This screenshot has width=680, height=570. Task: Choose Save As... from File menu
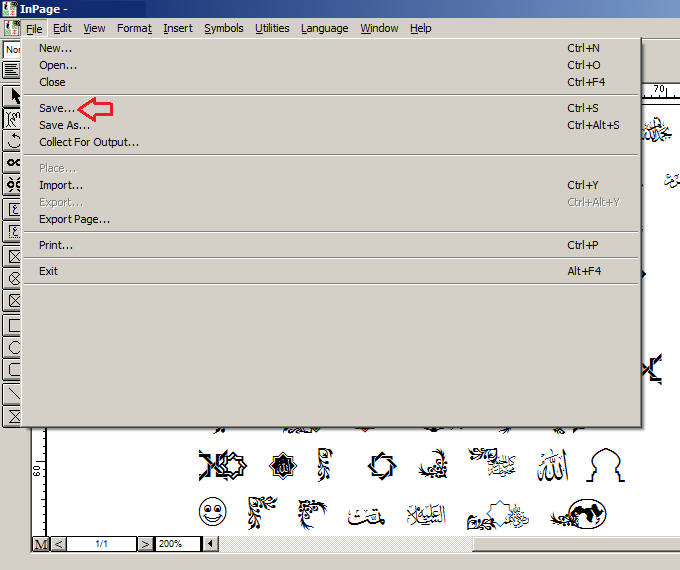(64, 125)
